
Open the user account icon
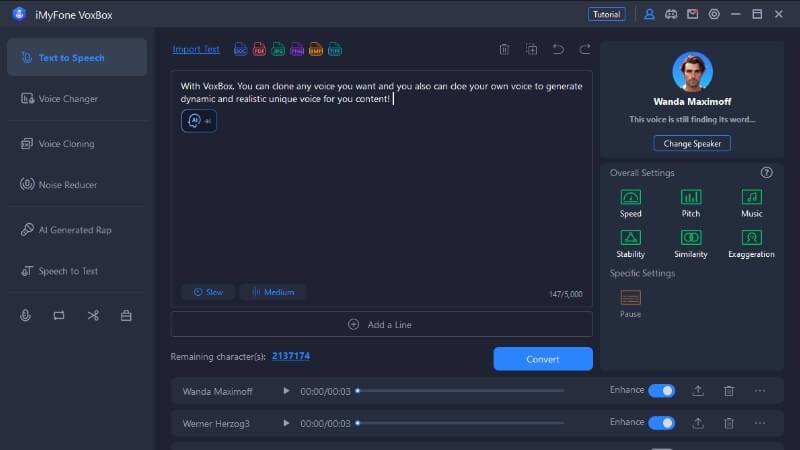point(649,14)
